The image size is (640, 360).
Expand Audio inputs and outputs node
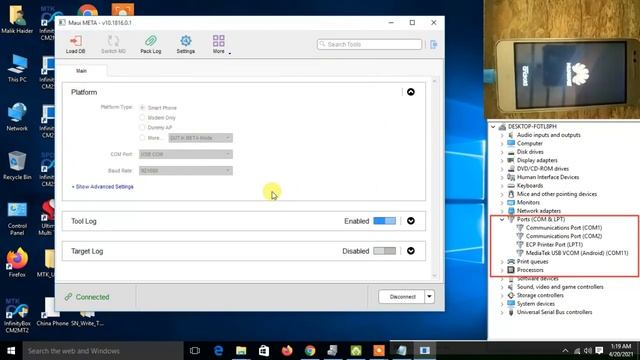(x=502, y=135)
